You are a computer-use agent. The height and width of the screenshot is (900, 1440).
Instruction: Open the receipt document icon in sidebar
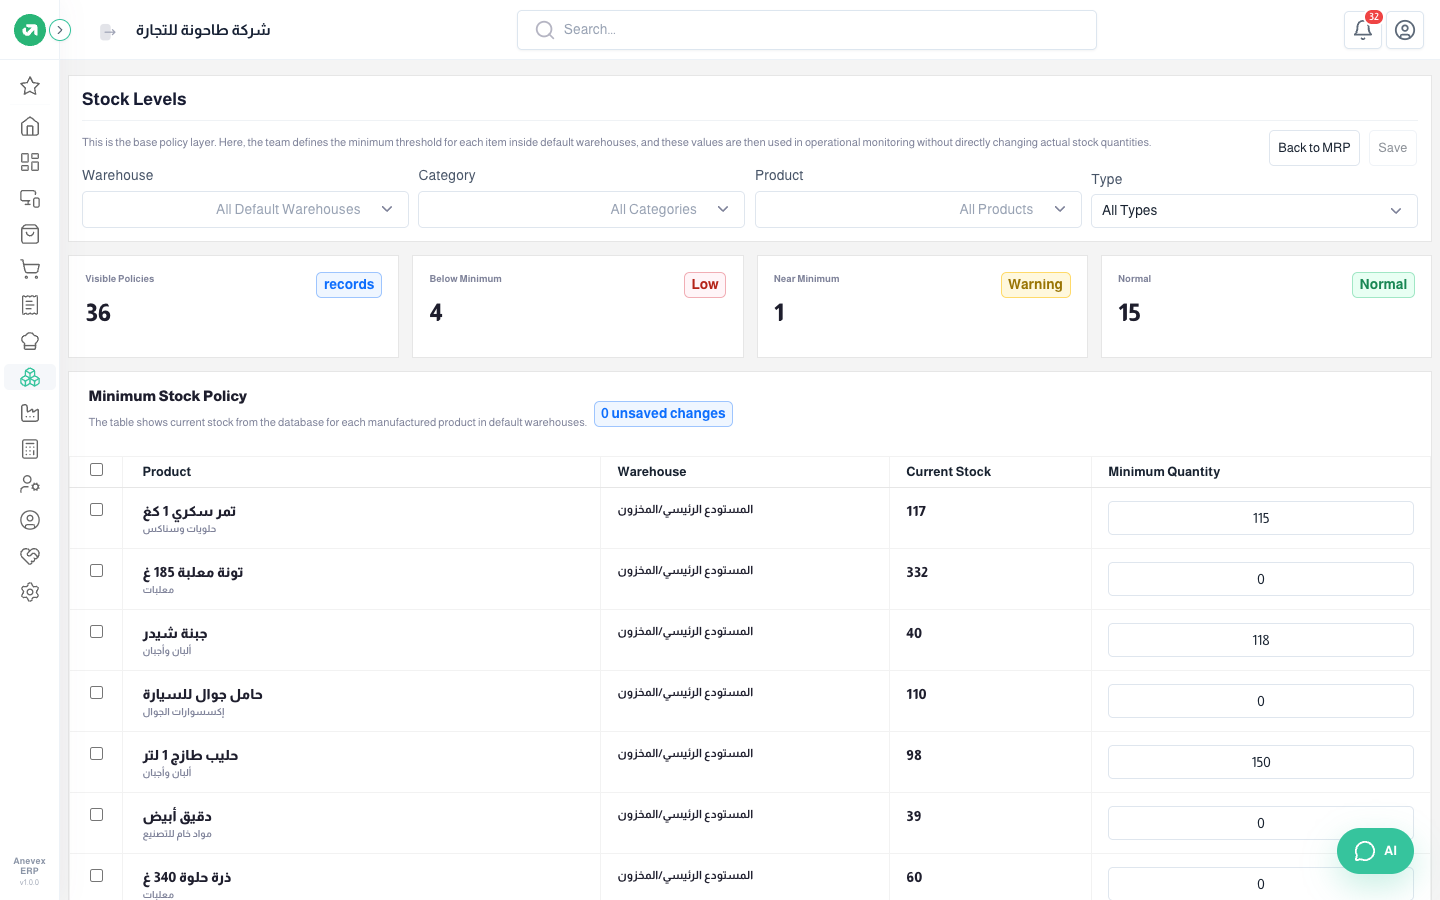click(x=30, y=305)
